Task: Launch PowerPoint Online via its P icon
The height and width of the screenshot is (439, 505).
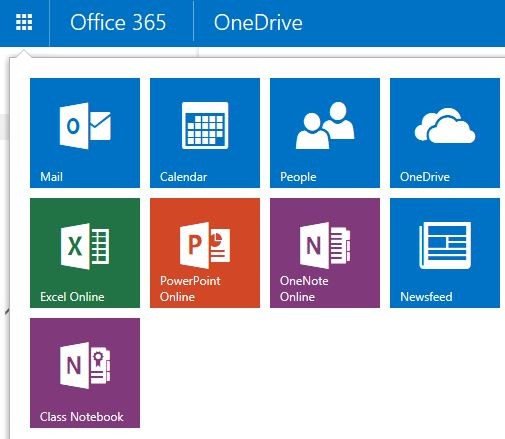Action: [205, 245]
